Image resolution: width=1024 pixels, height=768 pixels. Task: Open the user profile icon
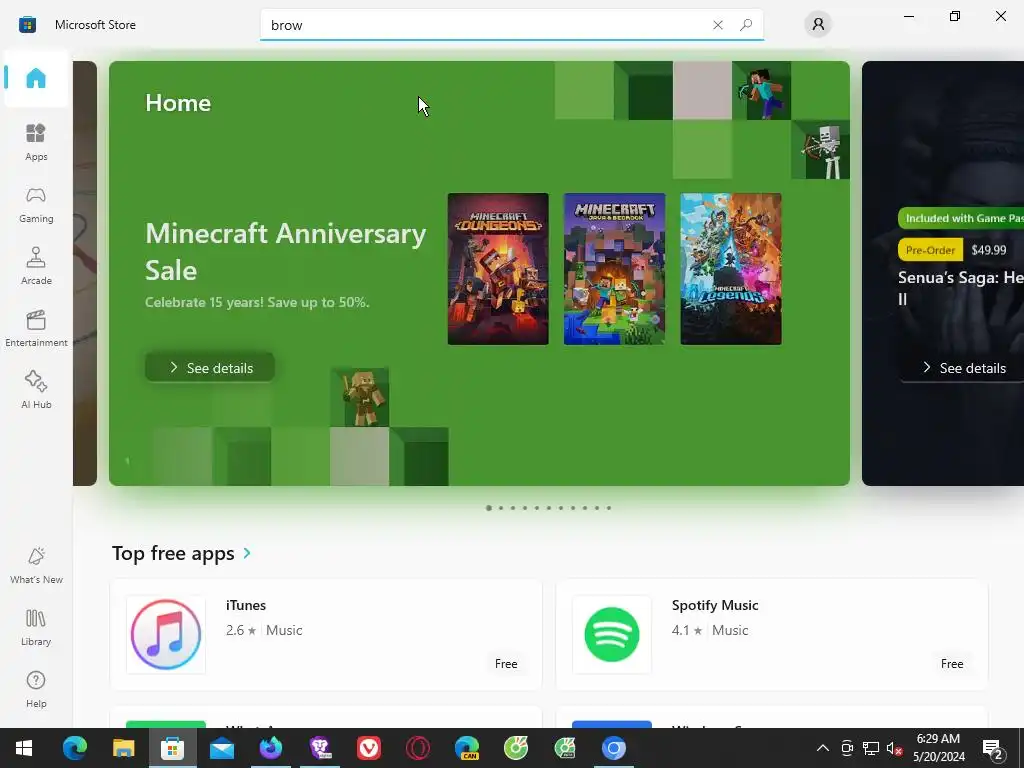tap(818, 24)
